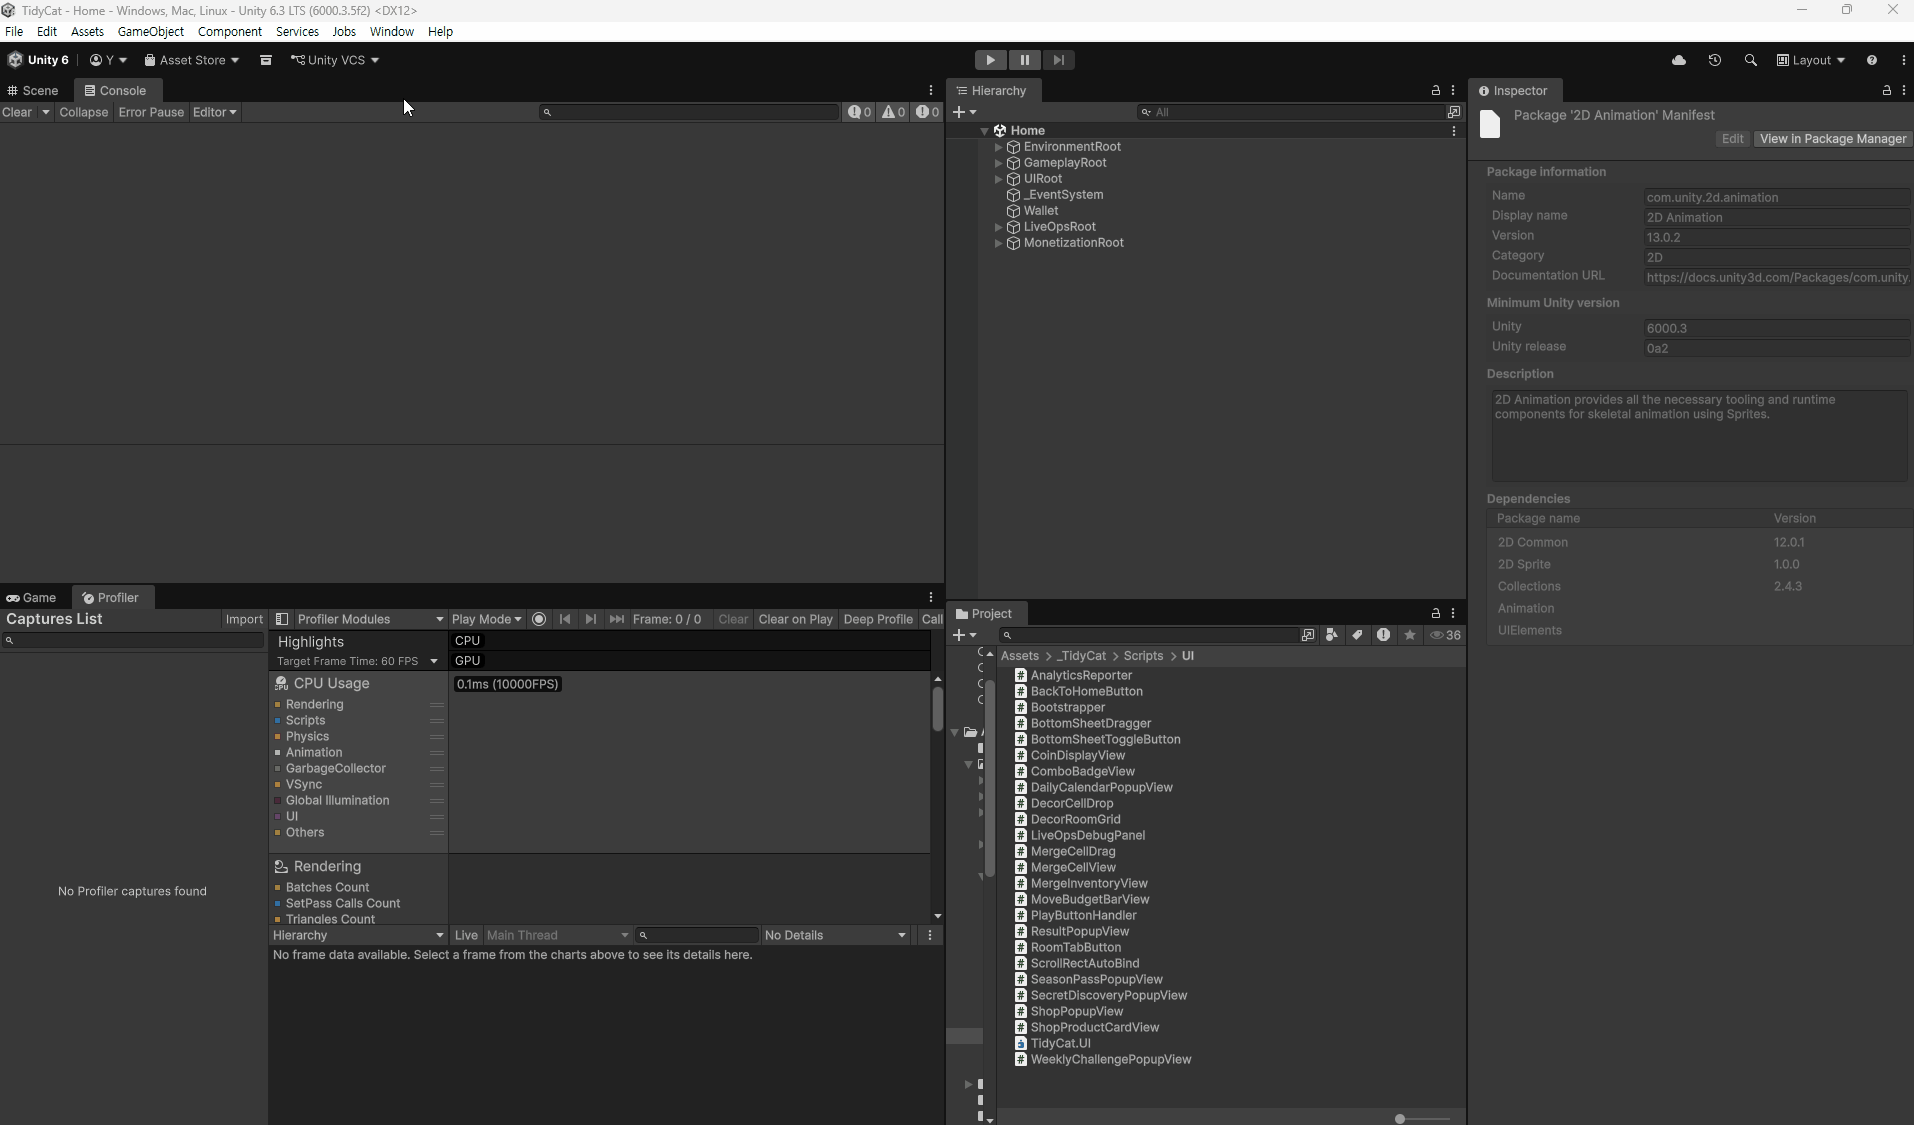Open the Hierarchy create plus dropdown
Viewport: 1914px width, 1125px height.
click(965, 112)
